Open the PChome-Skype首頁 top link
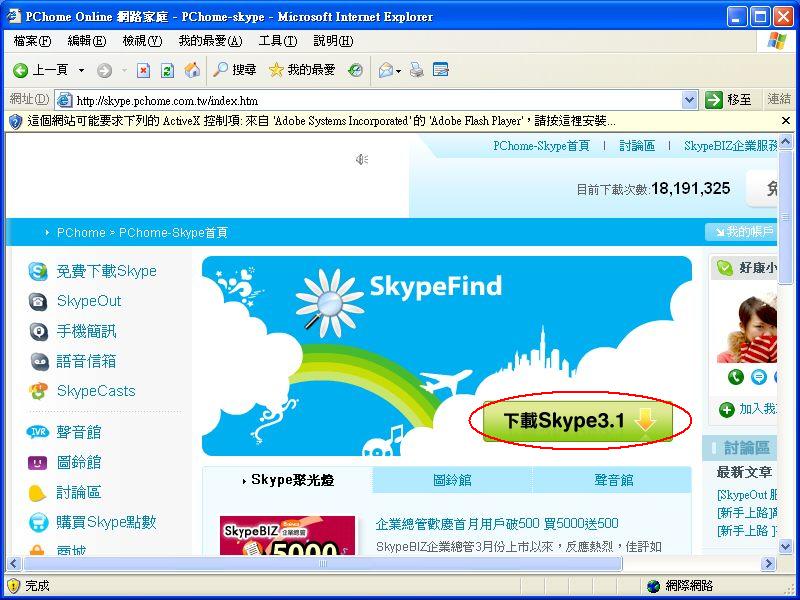The height and width of the screenshot is (600, 800). click(x=541, y=146)
